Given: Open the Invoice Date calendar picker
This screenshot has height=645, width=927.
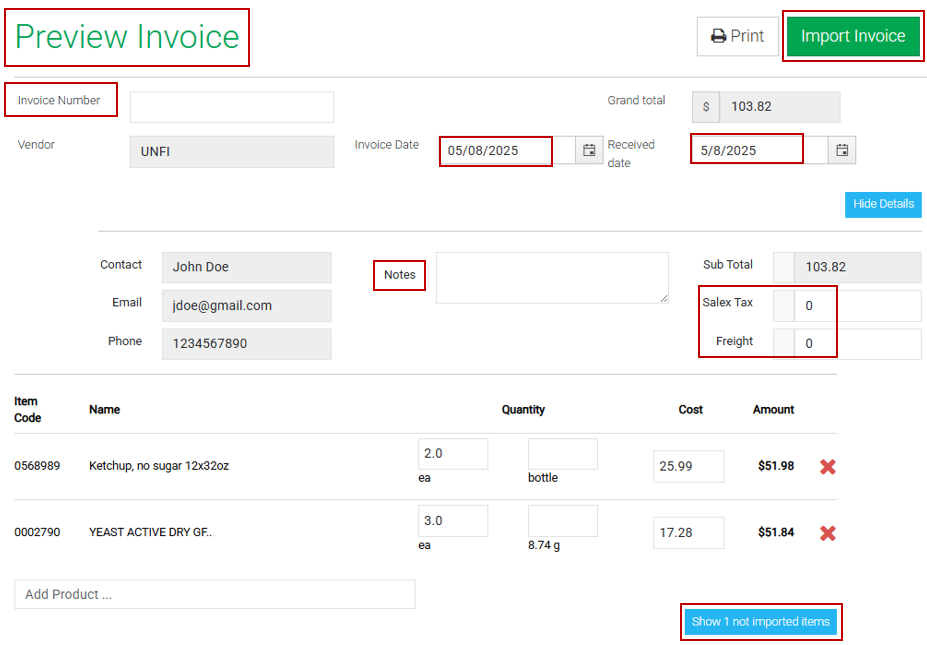Looking at the screenshot, I should (x=589, y=150).
